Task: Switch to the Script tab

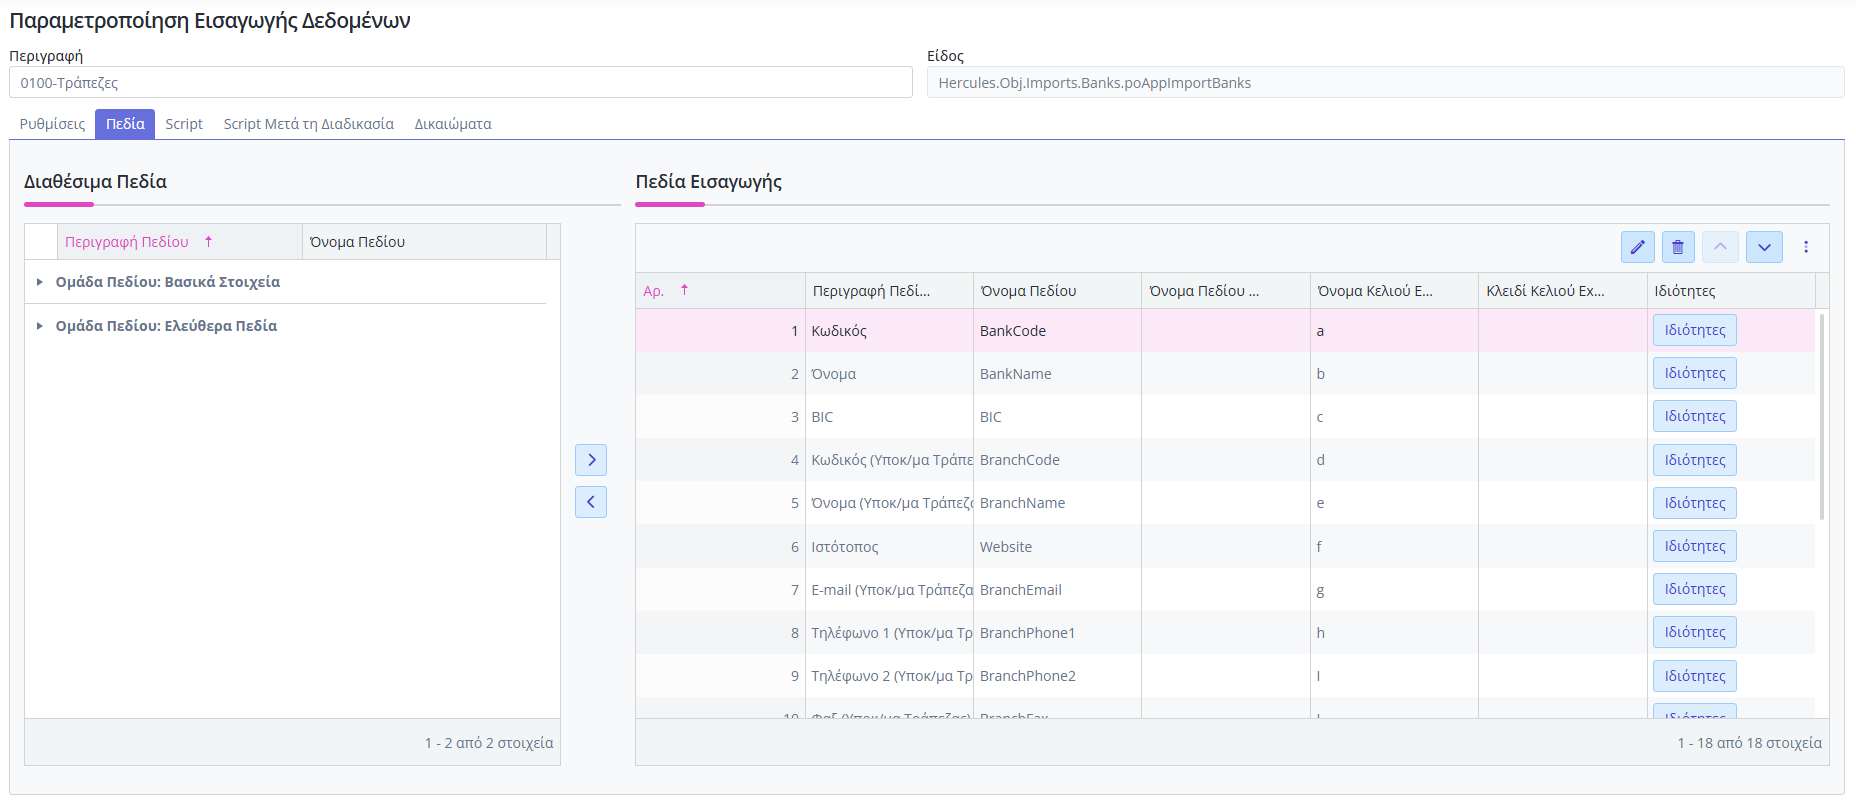Action: coord(184,124)
